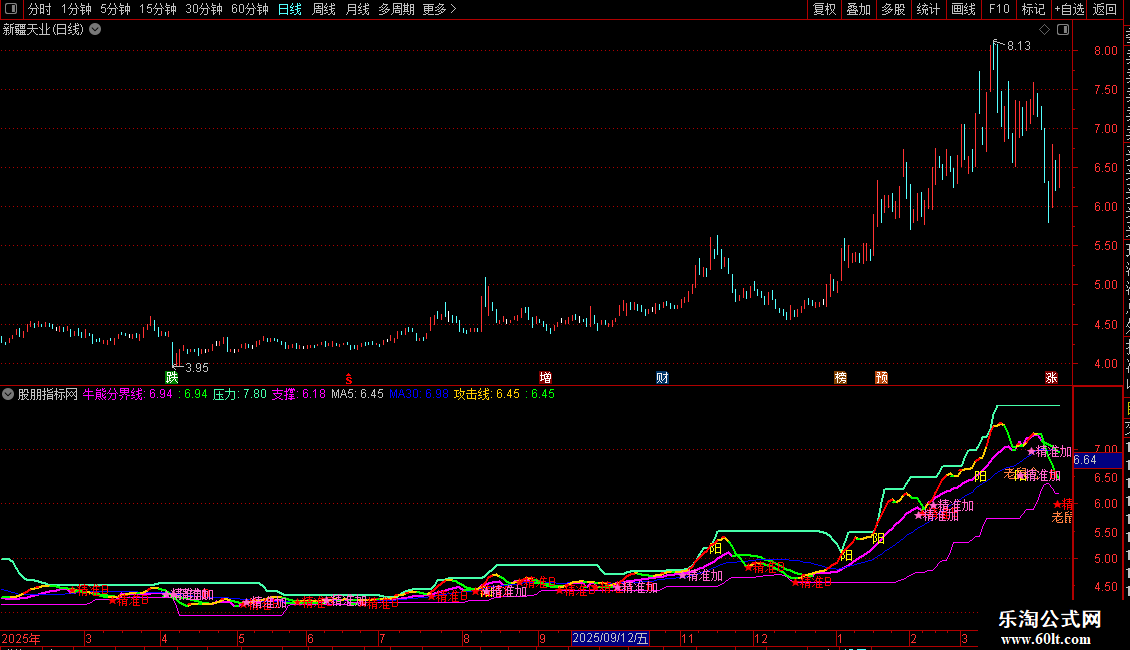Open the 新疆天业 chart title dropdown arrow
Screen dimensions: 1130x650
[x=95, y=30]
